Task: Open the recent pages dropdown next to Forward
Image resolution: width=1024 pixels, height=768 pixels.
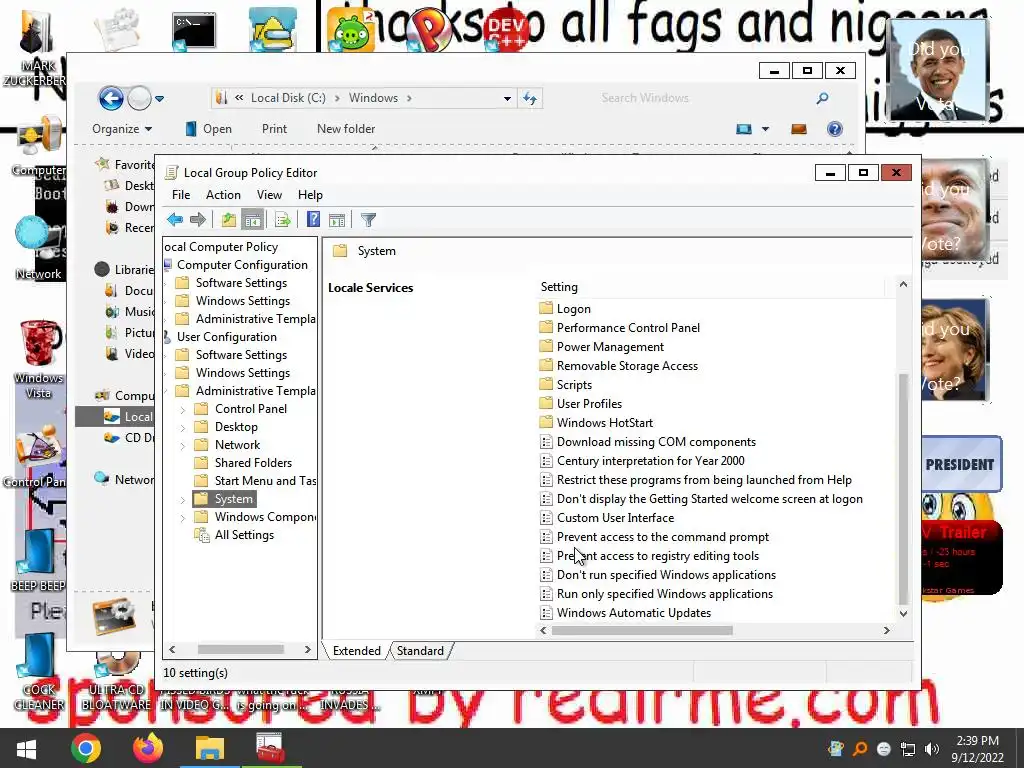Action: click(x=159, y=99)
